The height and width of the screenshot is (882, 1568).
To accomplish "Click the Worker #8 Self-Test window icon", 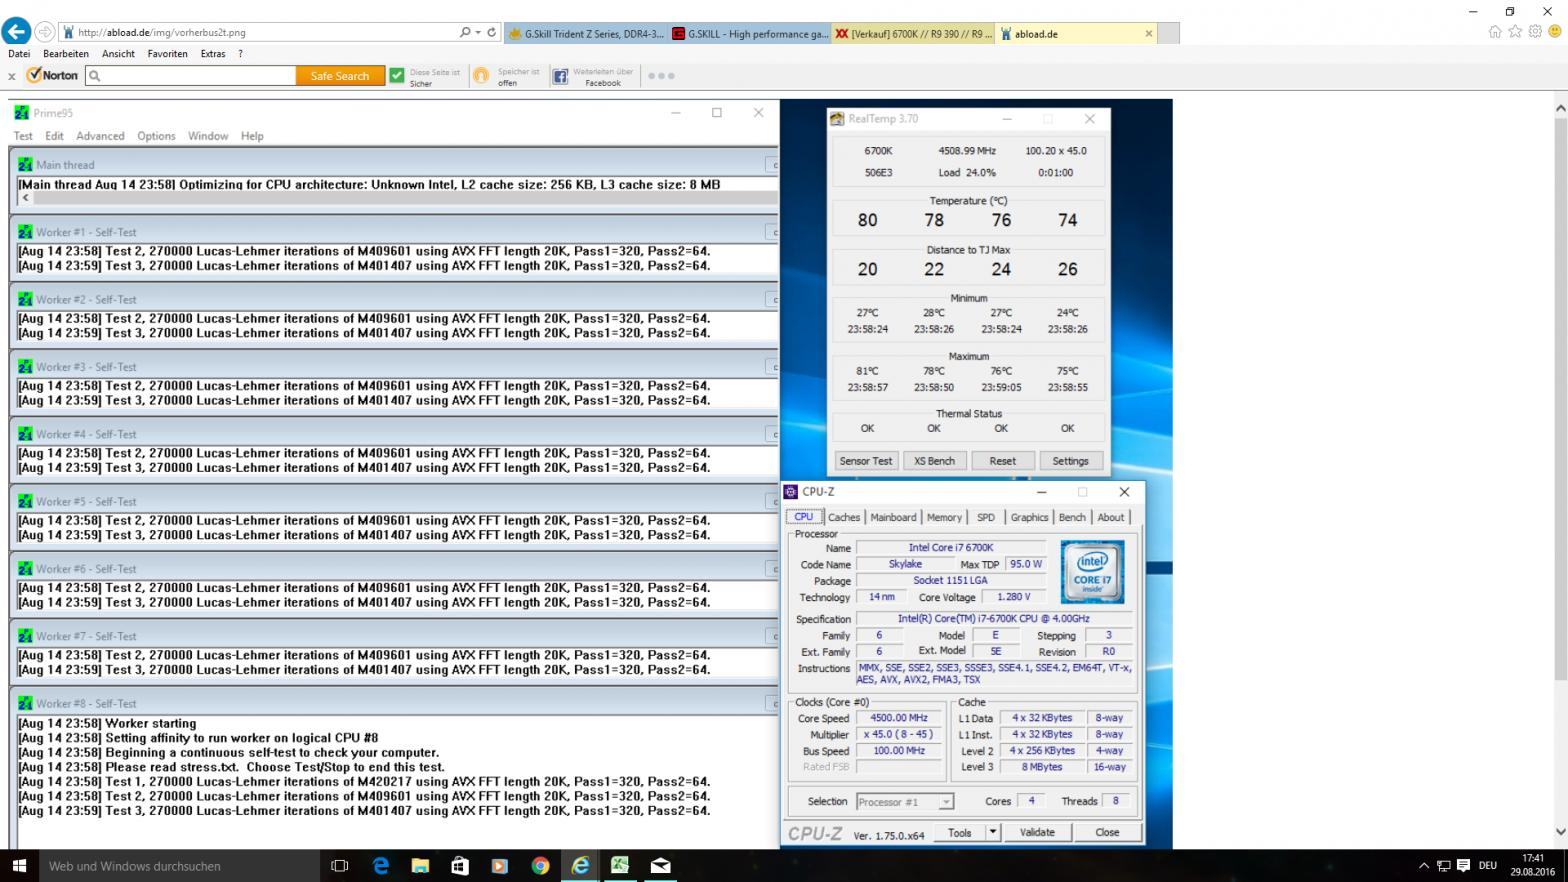I will [25, 703].
